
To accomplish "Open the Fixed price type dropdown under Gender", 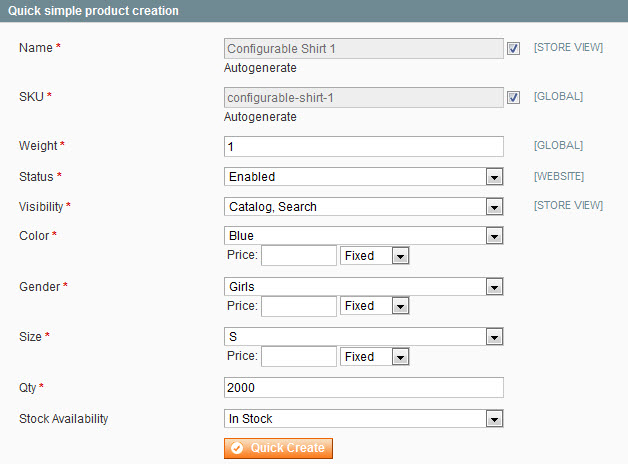I will [374, 306].
